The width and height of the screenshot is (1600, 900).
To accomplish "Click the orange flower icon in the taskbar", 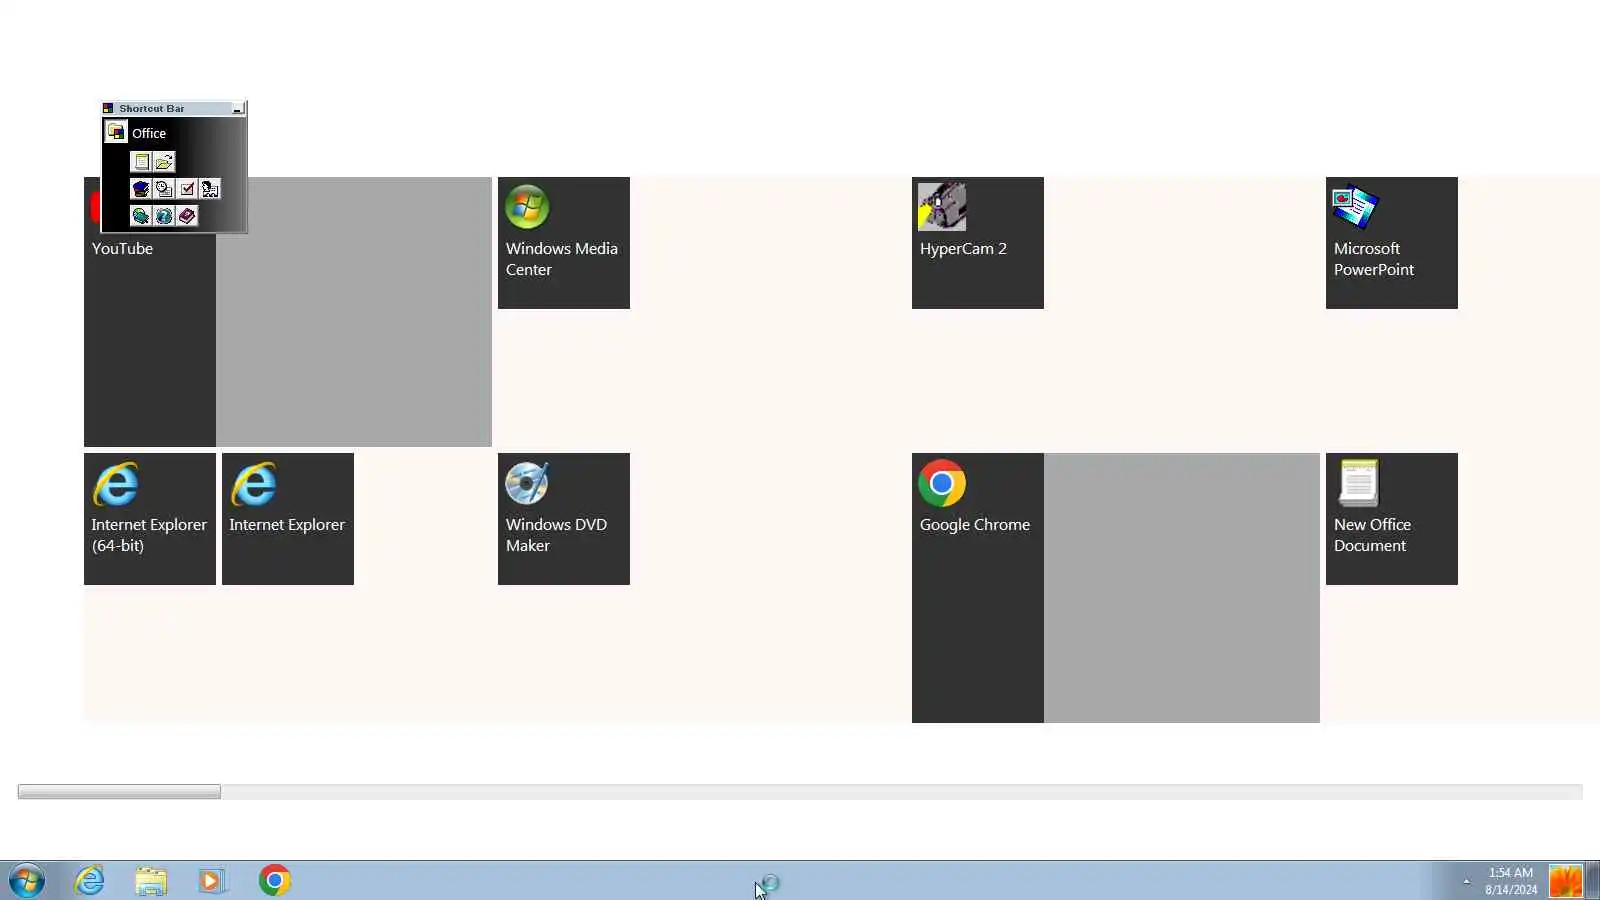I will click(1565, 881).
